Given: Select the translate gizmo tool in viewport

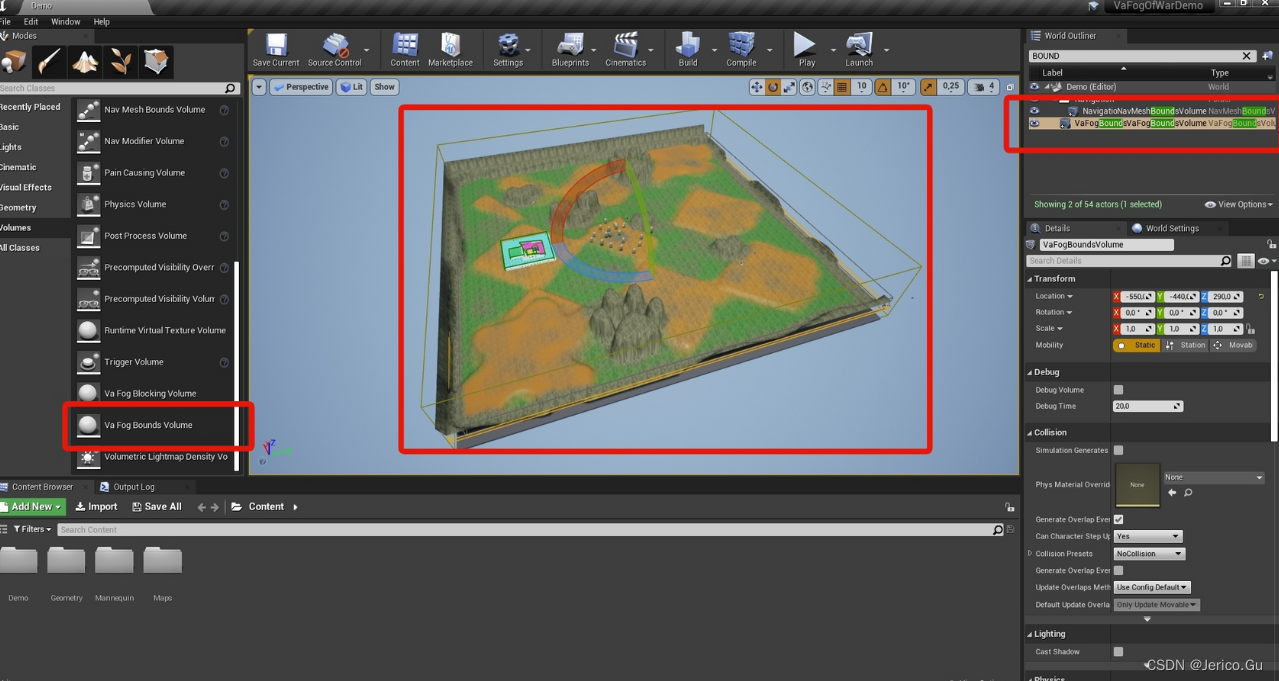Looking at the screenshot, I should point(757,87).
